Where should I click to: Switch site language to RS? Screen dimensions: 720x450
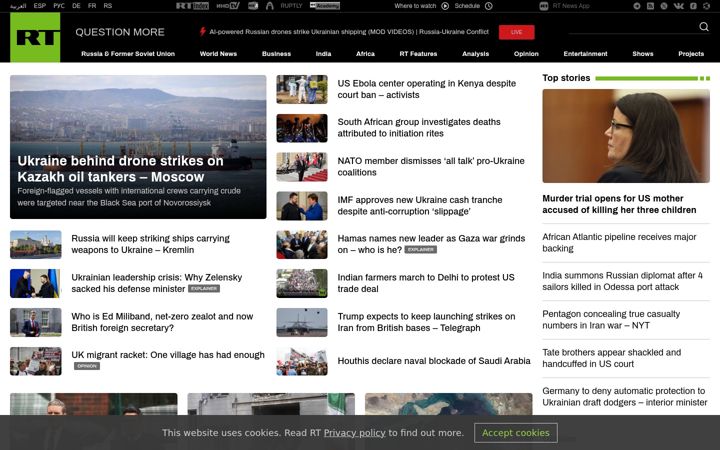(107, 6)
